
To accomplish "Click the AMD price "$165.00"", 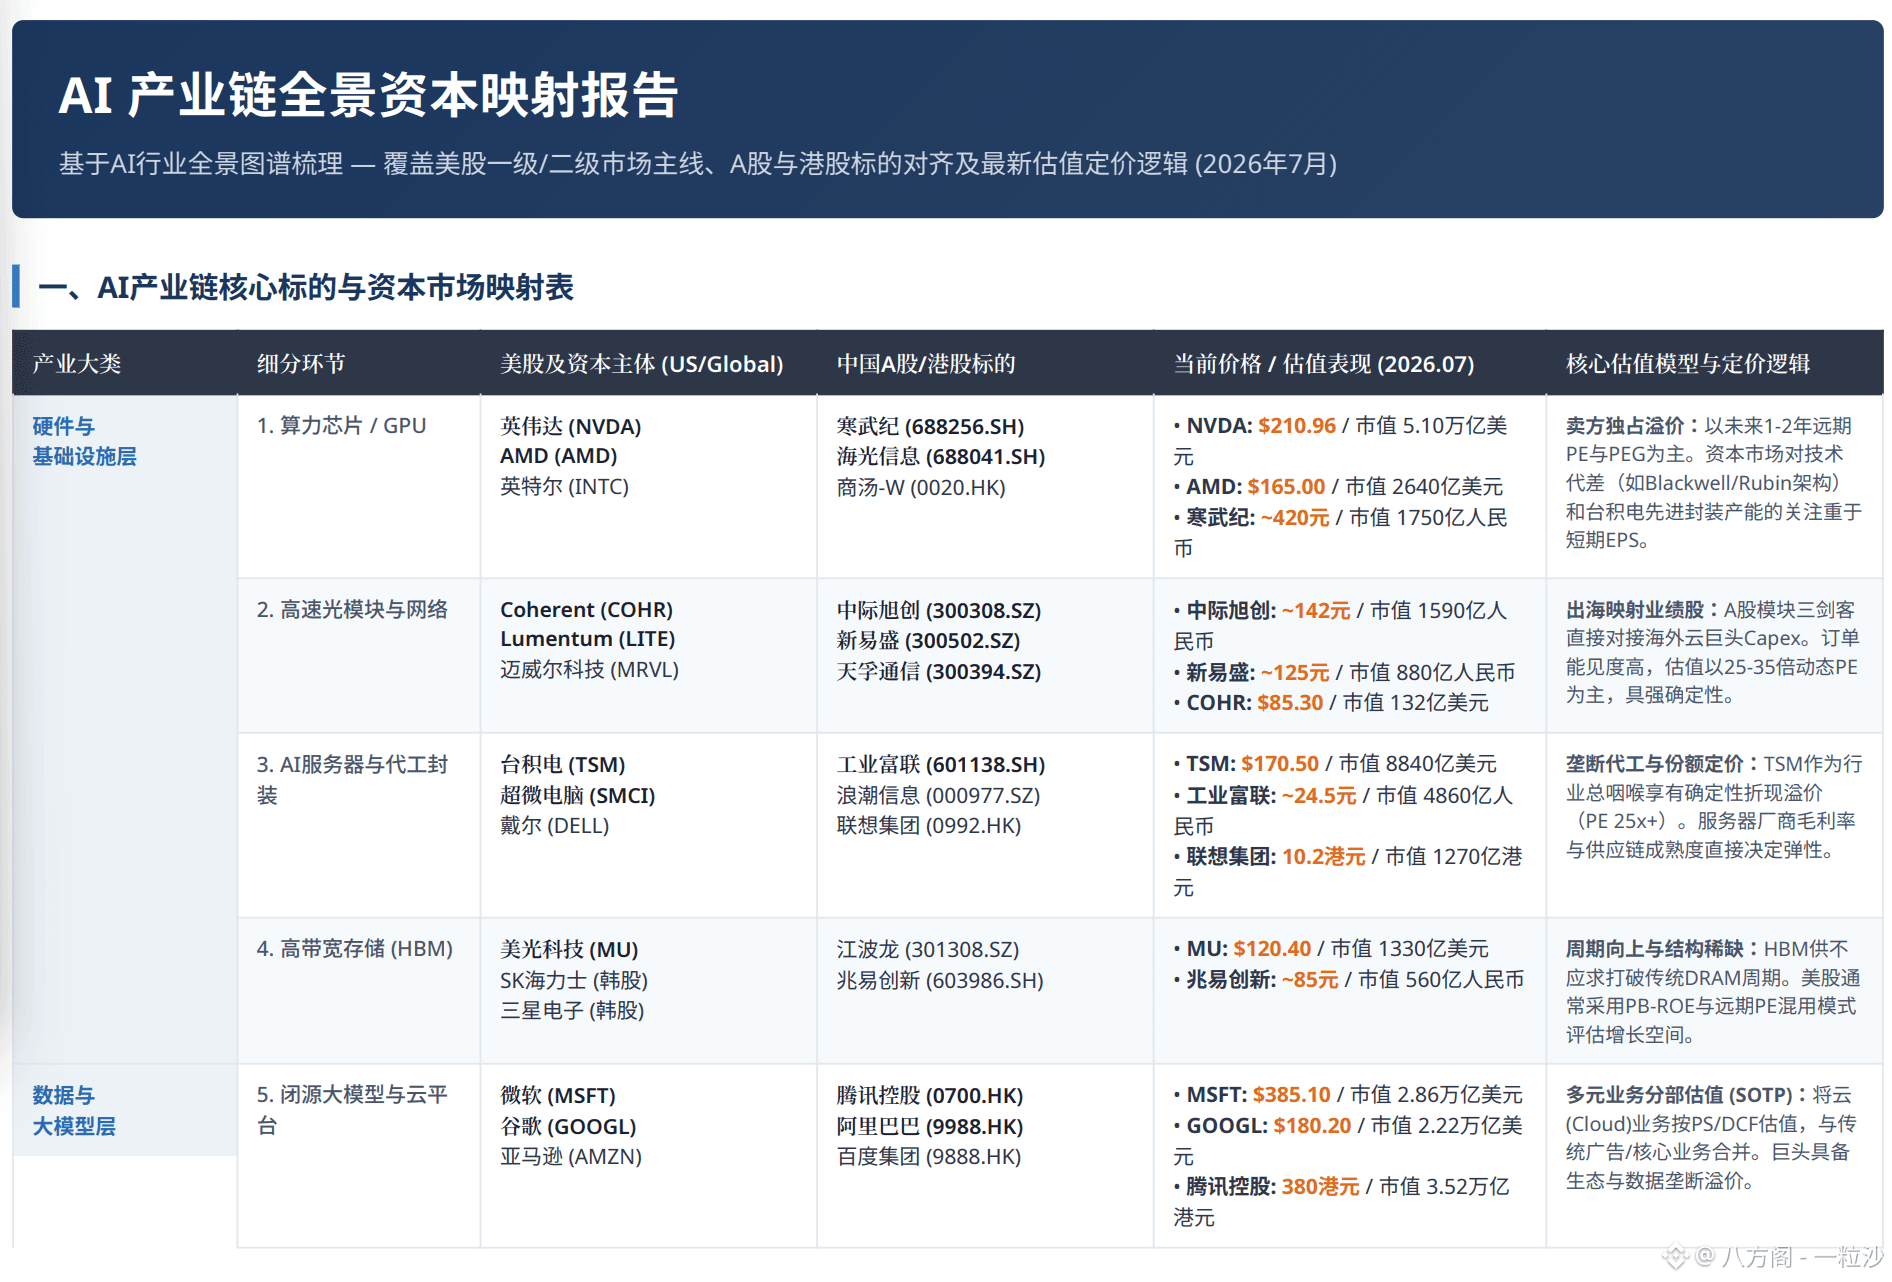I will 1286,487.
